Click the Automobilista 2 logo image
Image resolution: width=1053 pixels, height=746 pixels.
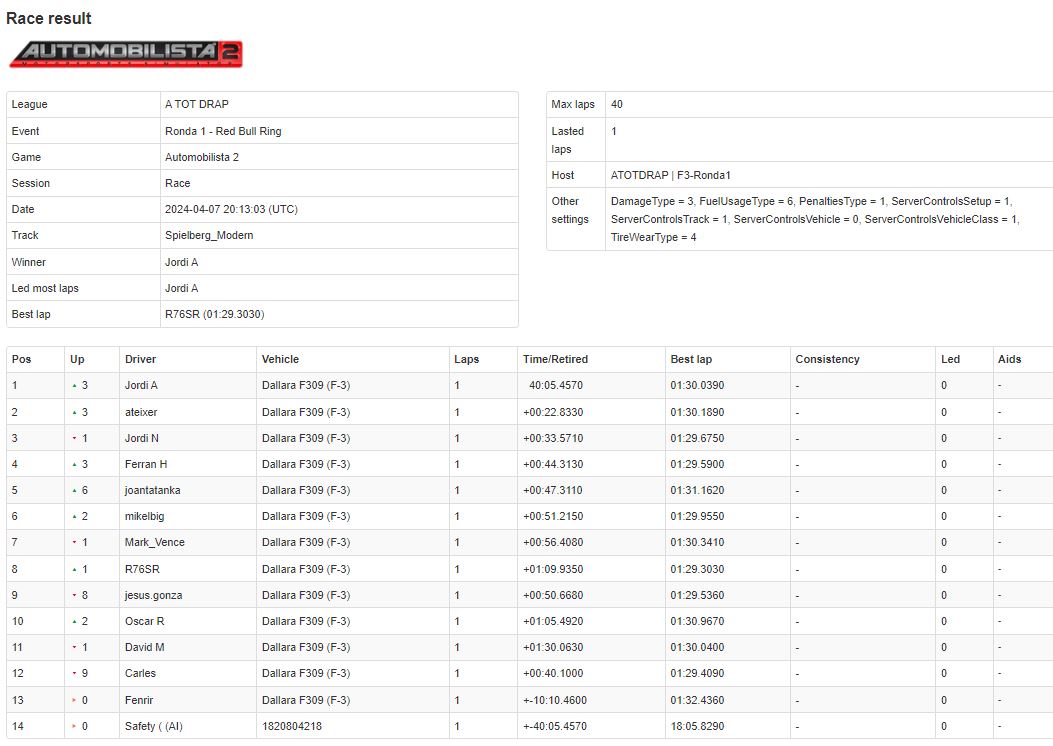tap(126, 54)
